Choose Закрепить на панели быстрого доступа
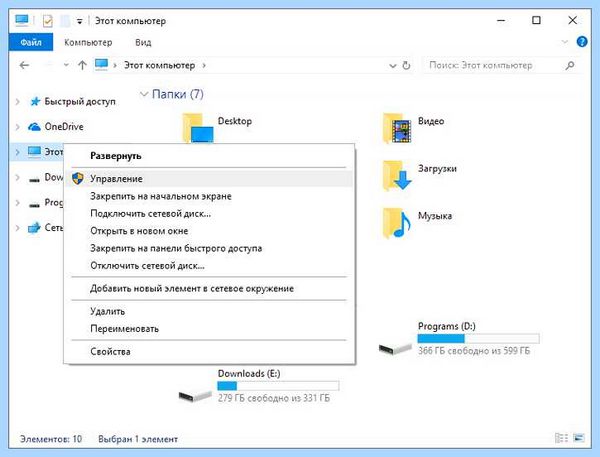The width and height of the screenshot is (600, 457). point(209,248)
